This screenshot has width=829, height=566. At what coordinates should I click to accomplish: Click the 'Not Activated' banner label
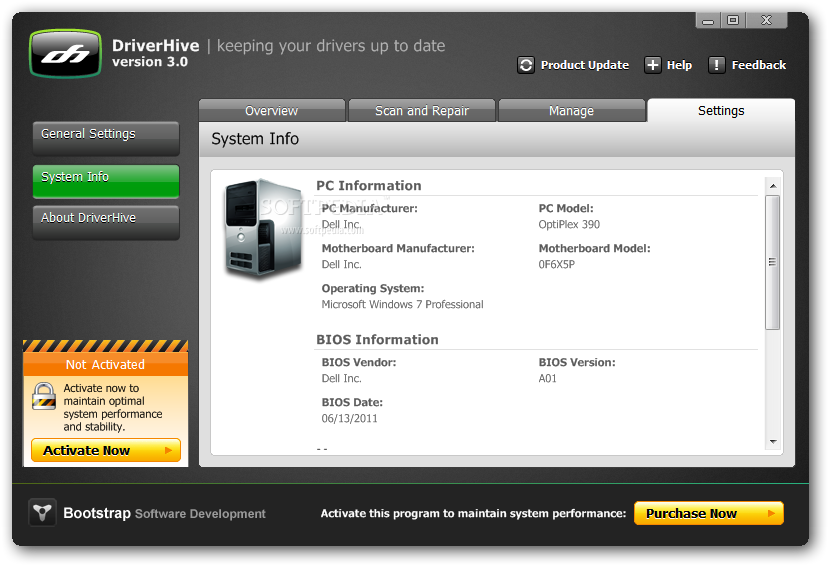(105, 365)
